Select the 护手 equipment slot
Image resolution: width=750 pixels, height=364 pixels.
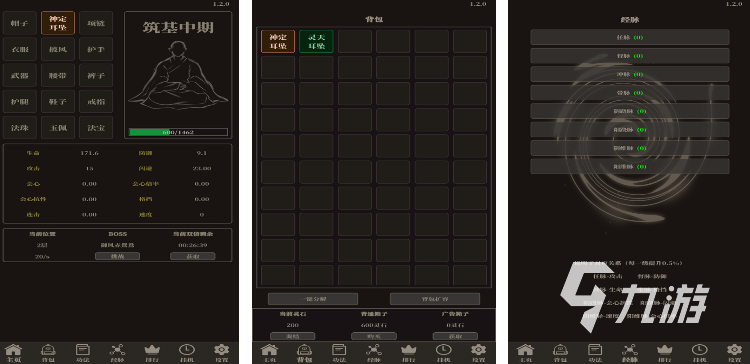[x=96, y=49]
